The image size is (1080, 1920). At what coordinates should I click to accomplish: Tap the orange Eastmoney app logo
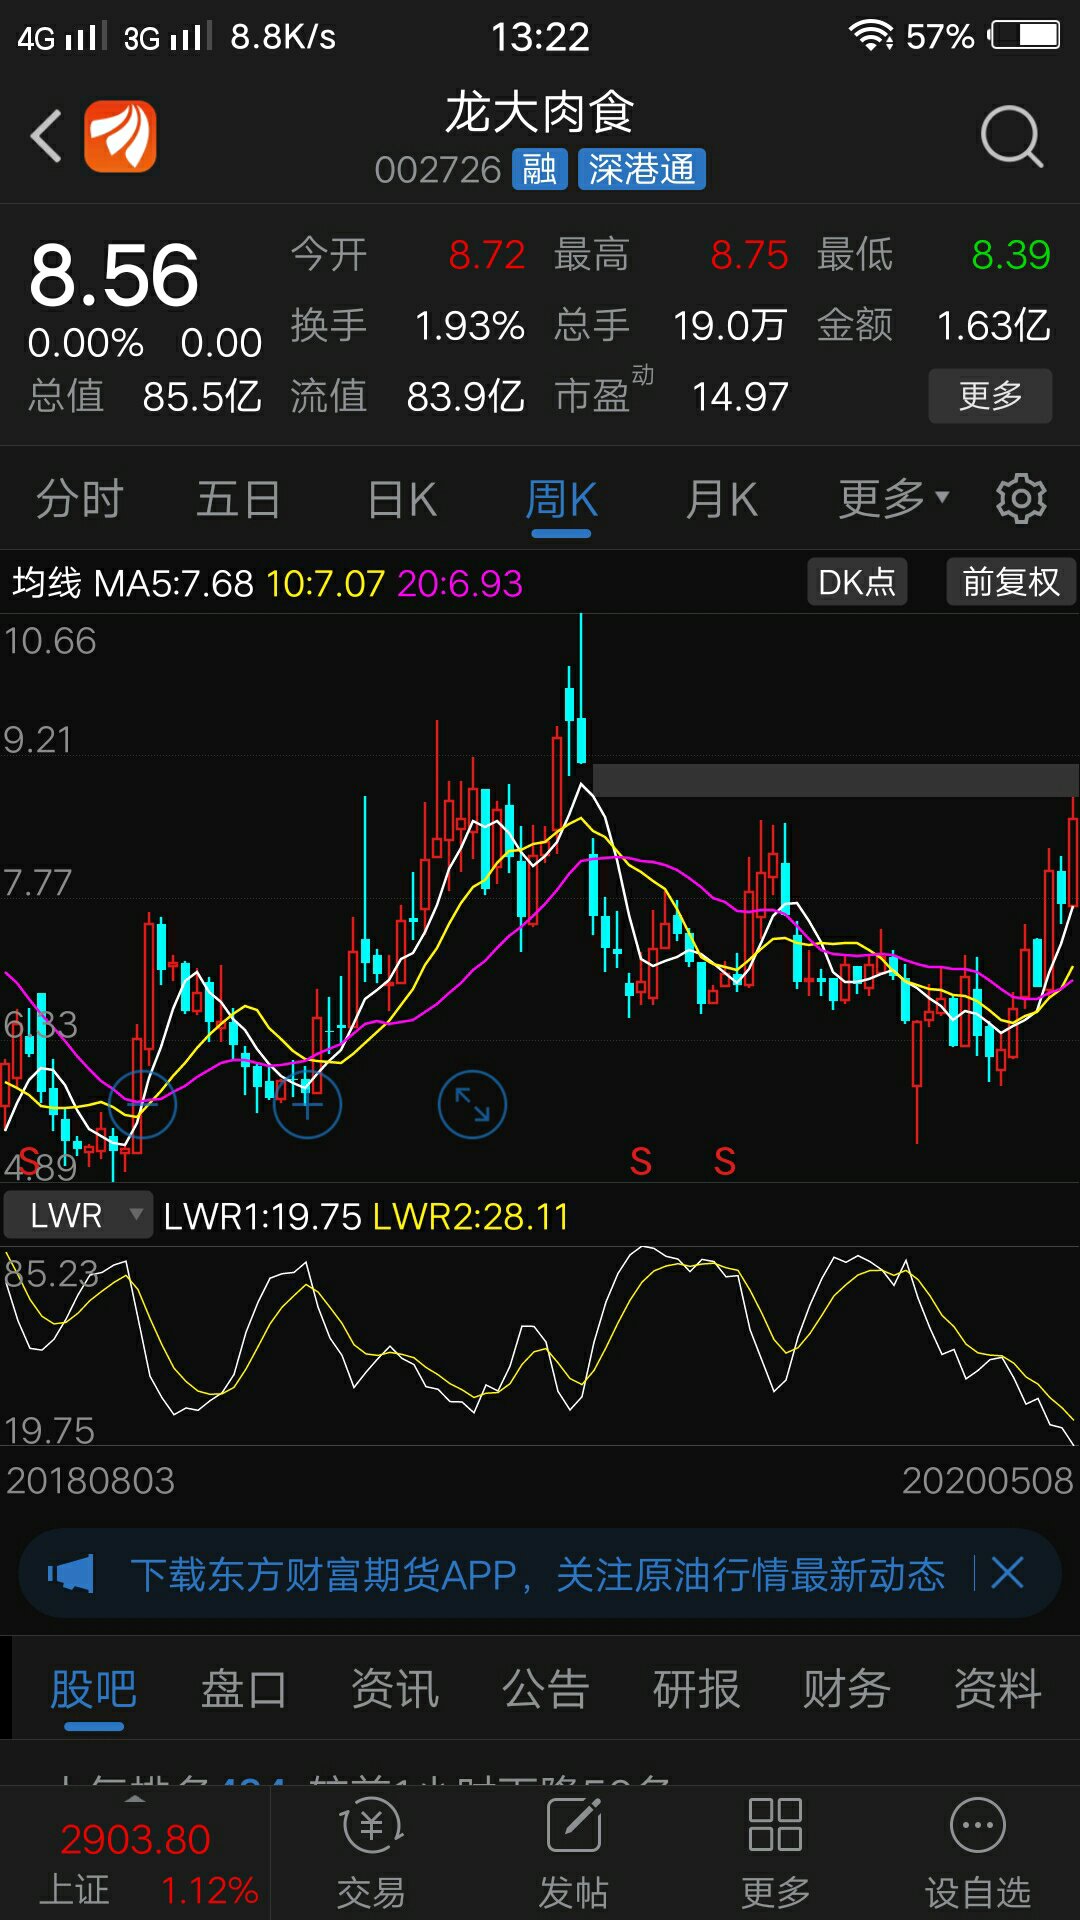pyautogui.click(x=120, y=136)
